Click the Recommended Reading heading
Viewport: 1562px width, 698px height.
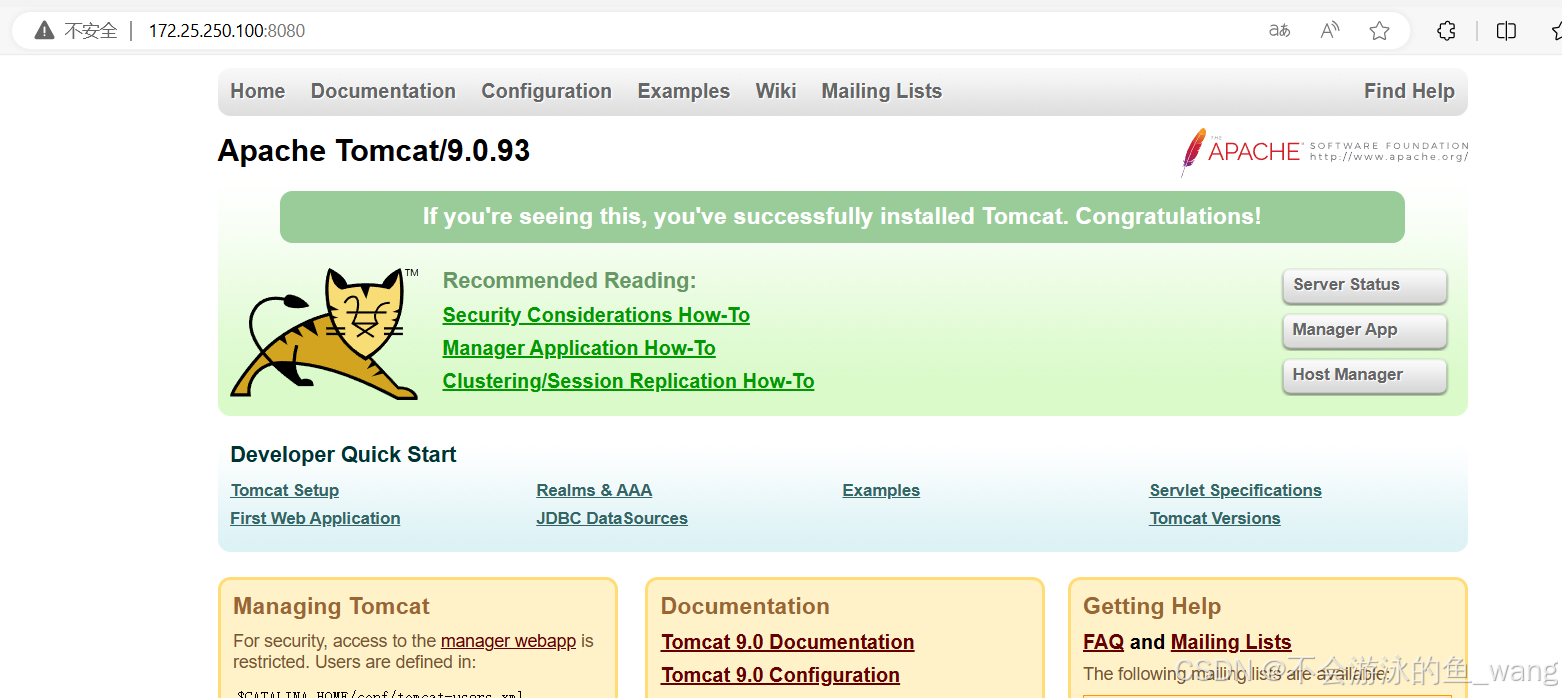[569, 281]
